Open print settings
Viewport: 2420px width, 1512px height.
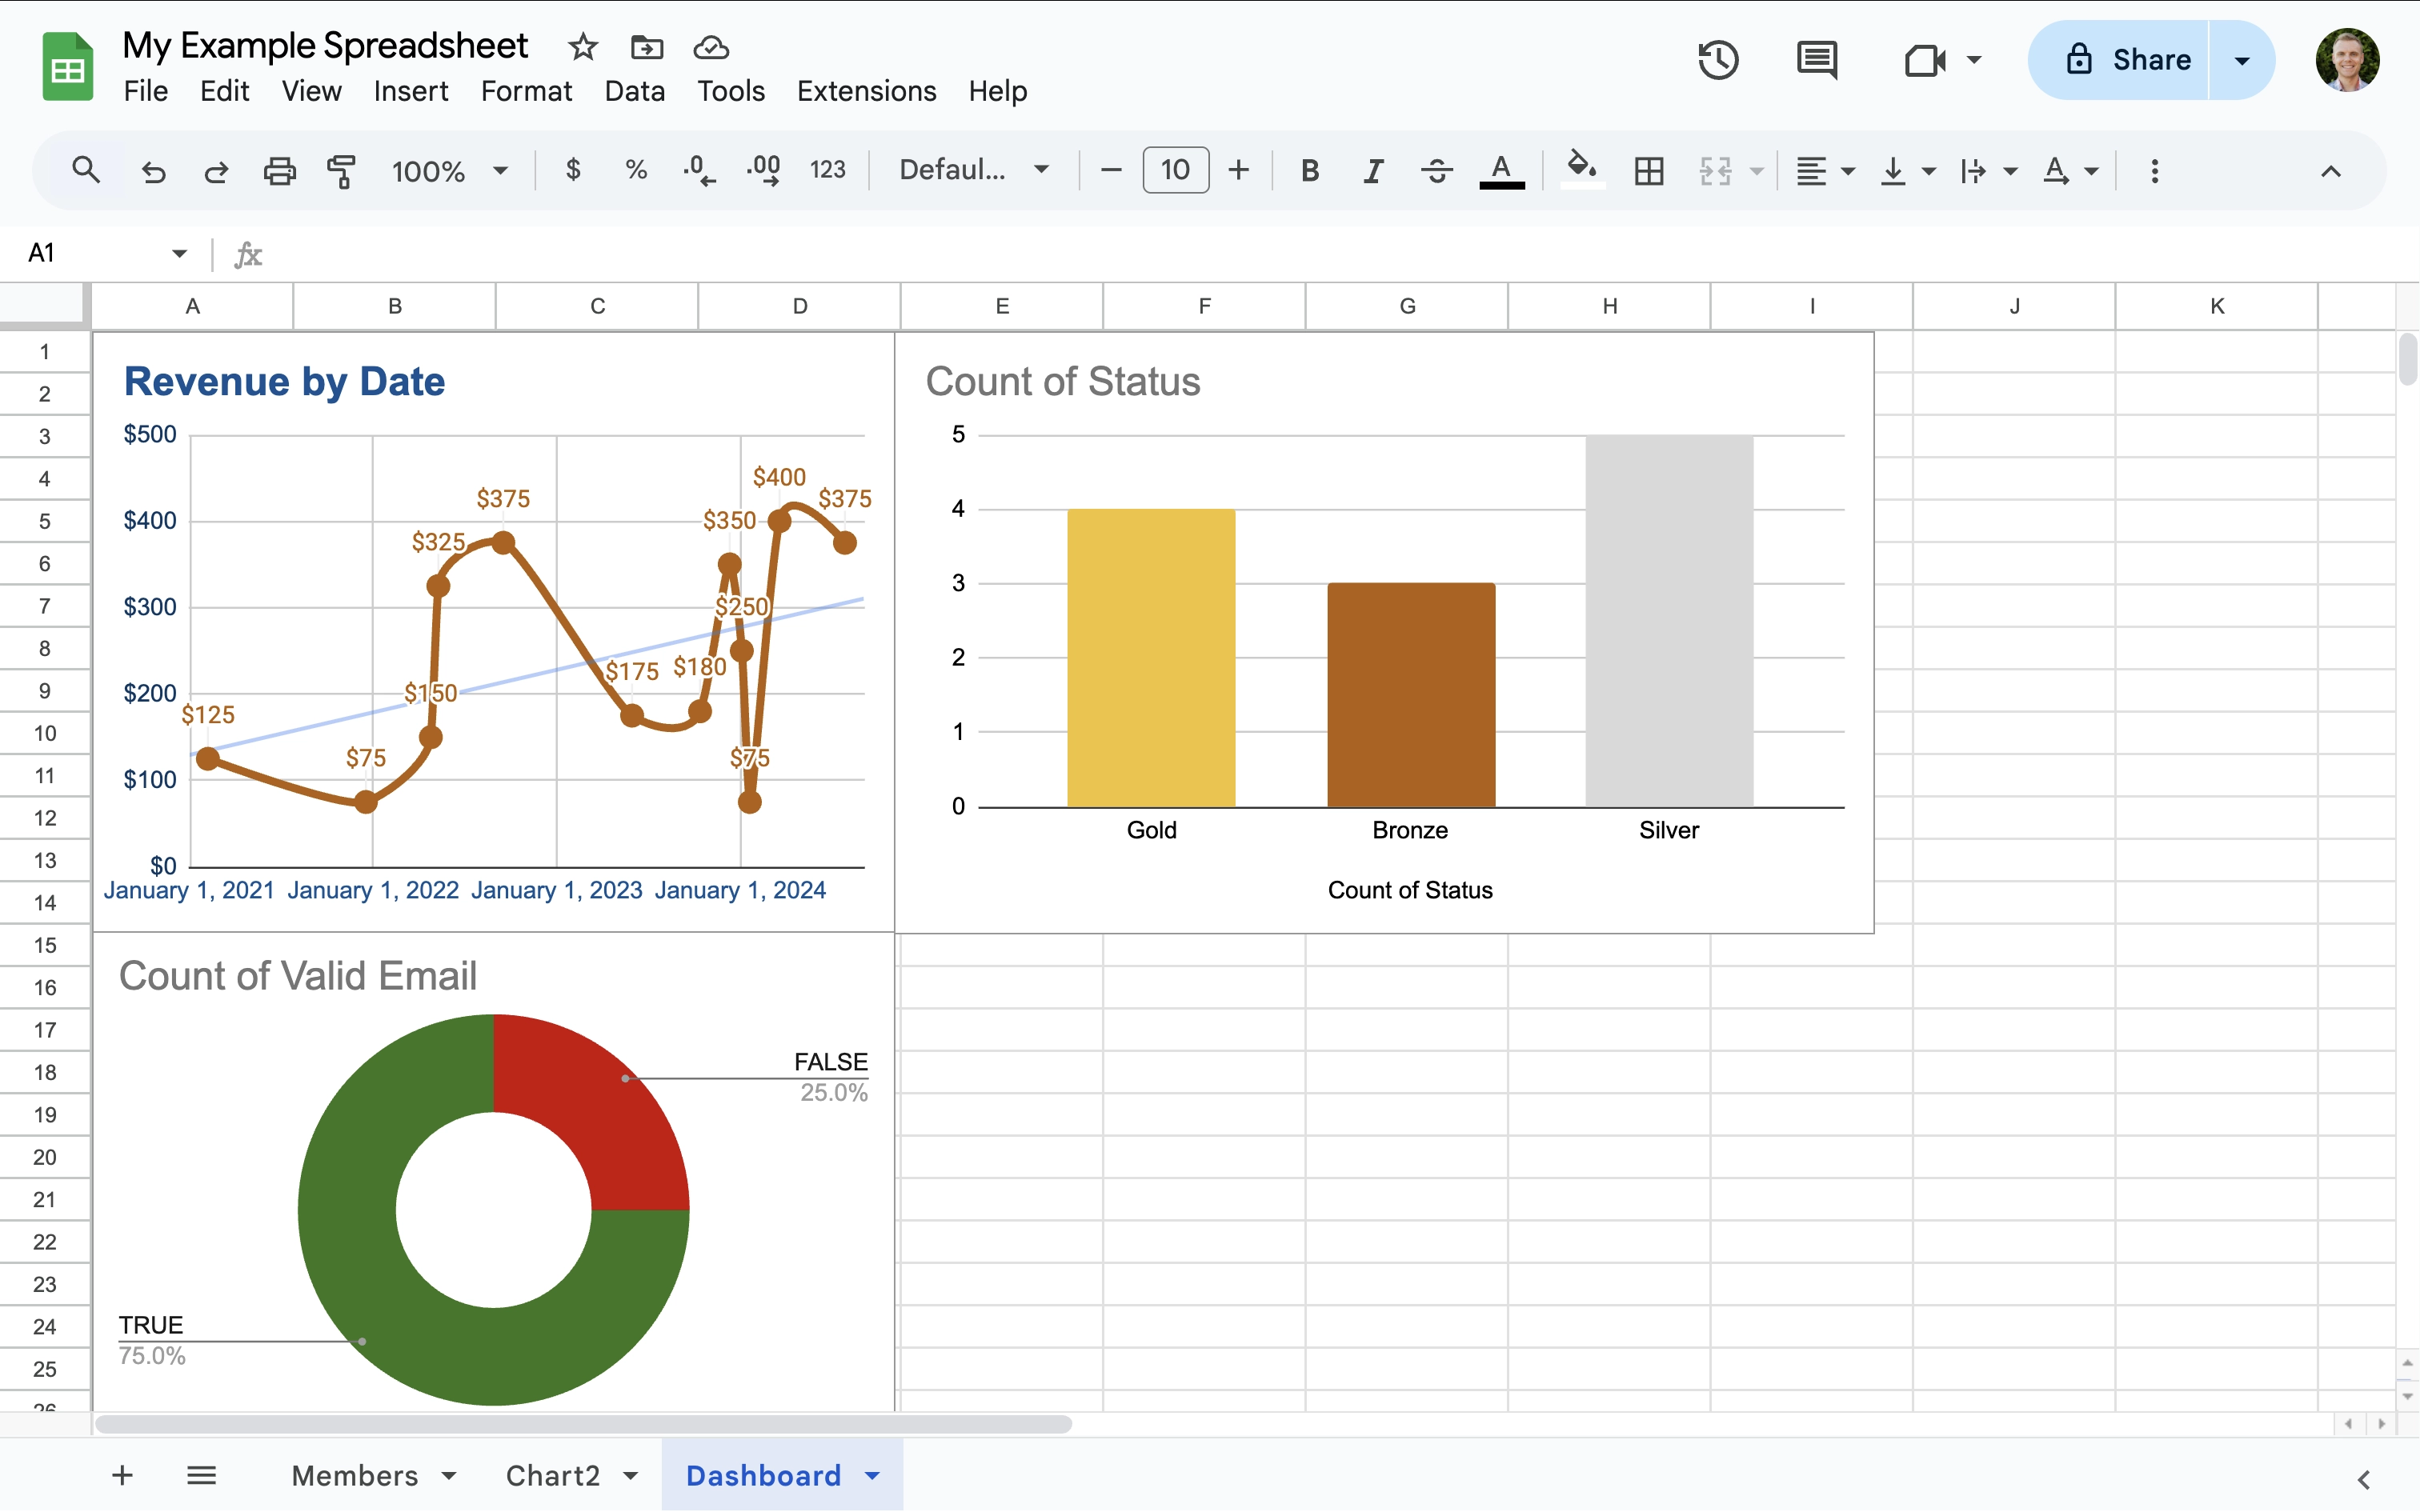[x=279, y=170]
